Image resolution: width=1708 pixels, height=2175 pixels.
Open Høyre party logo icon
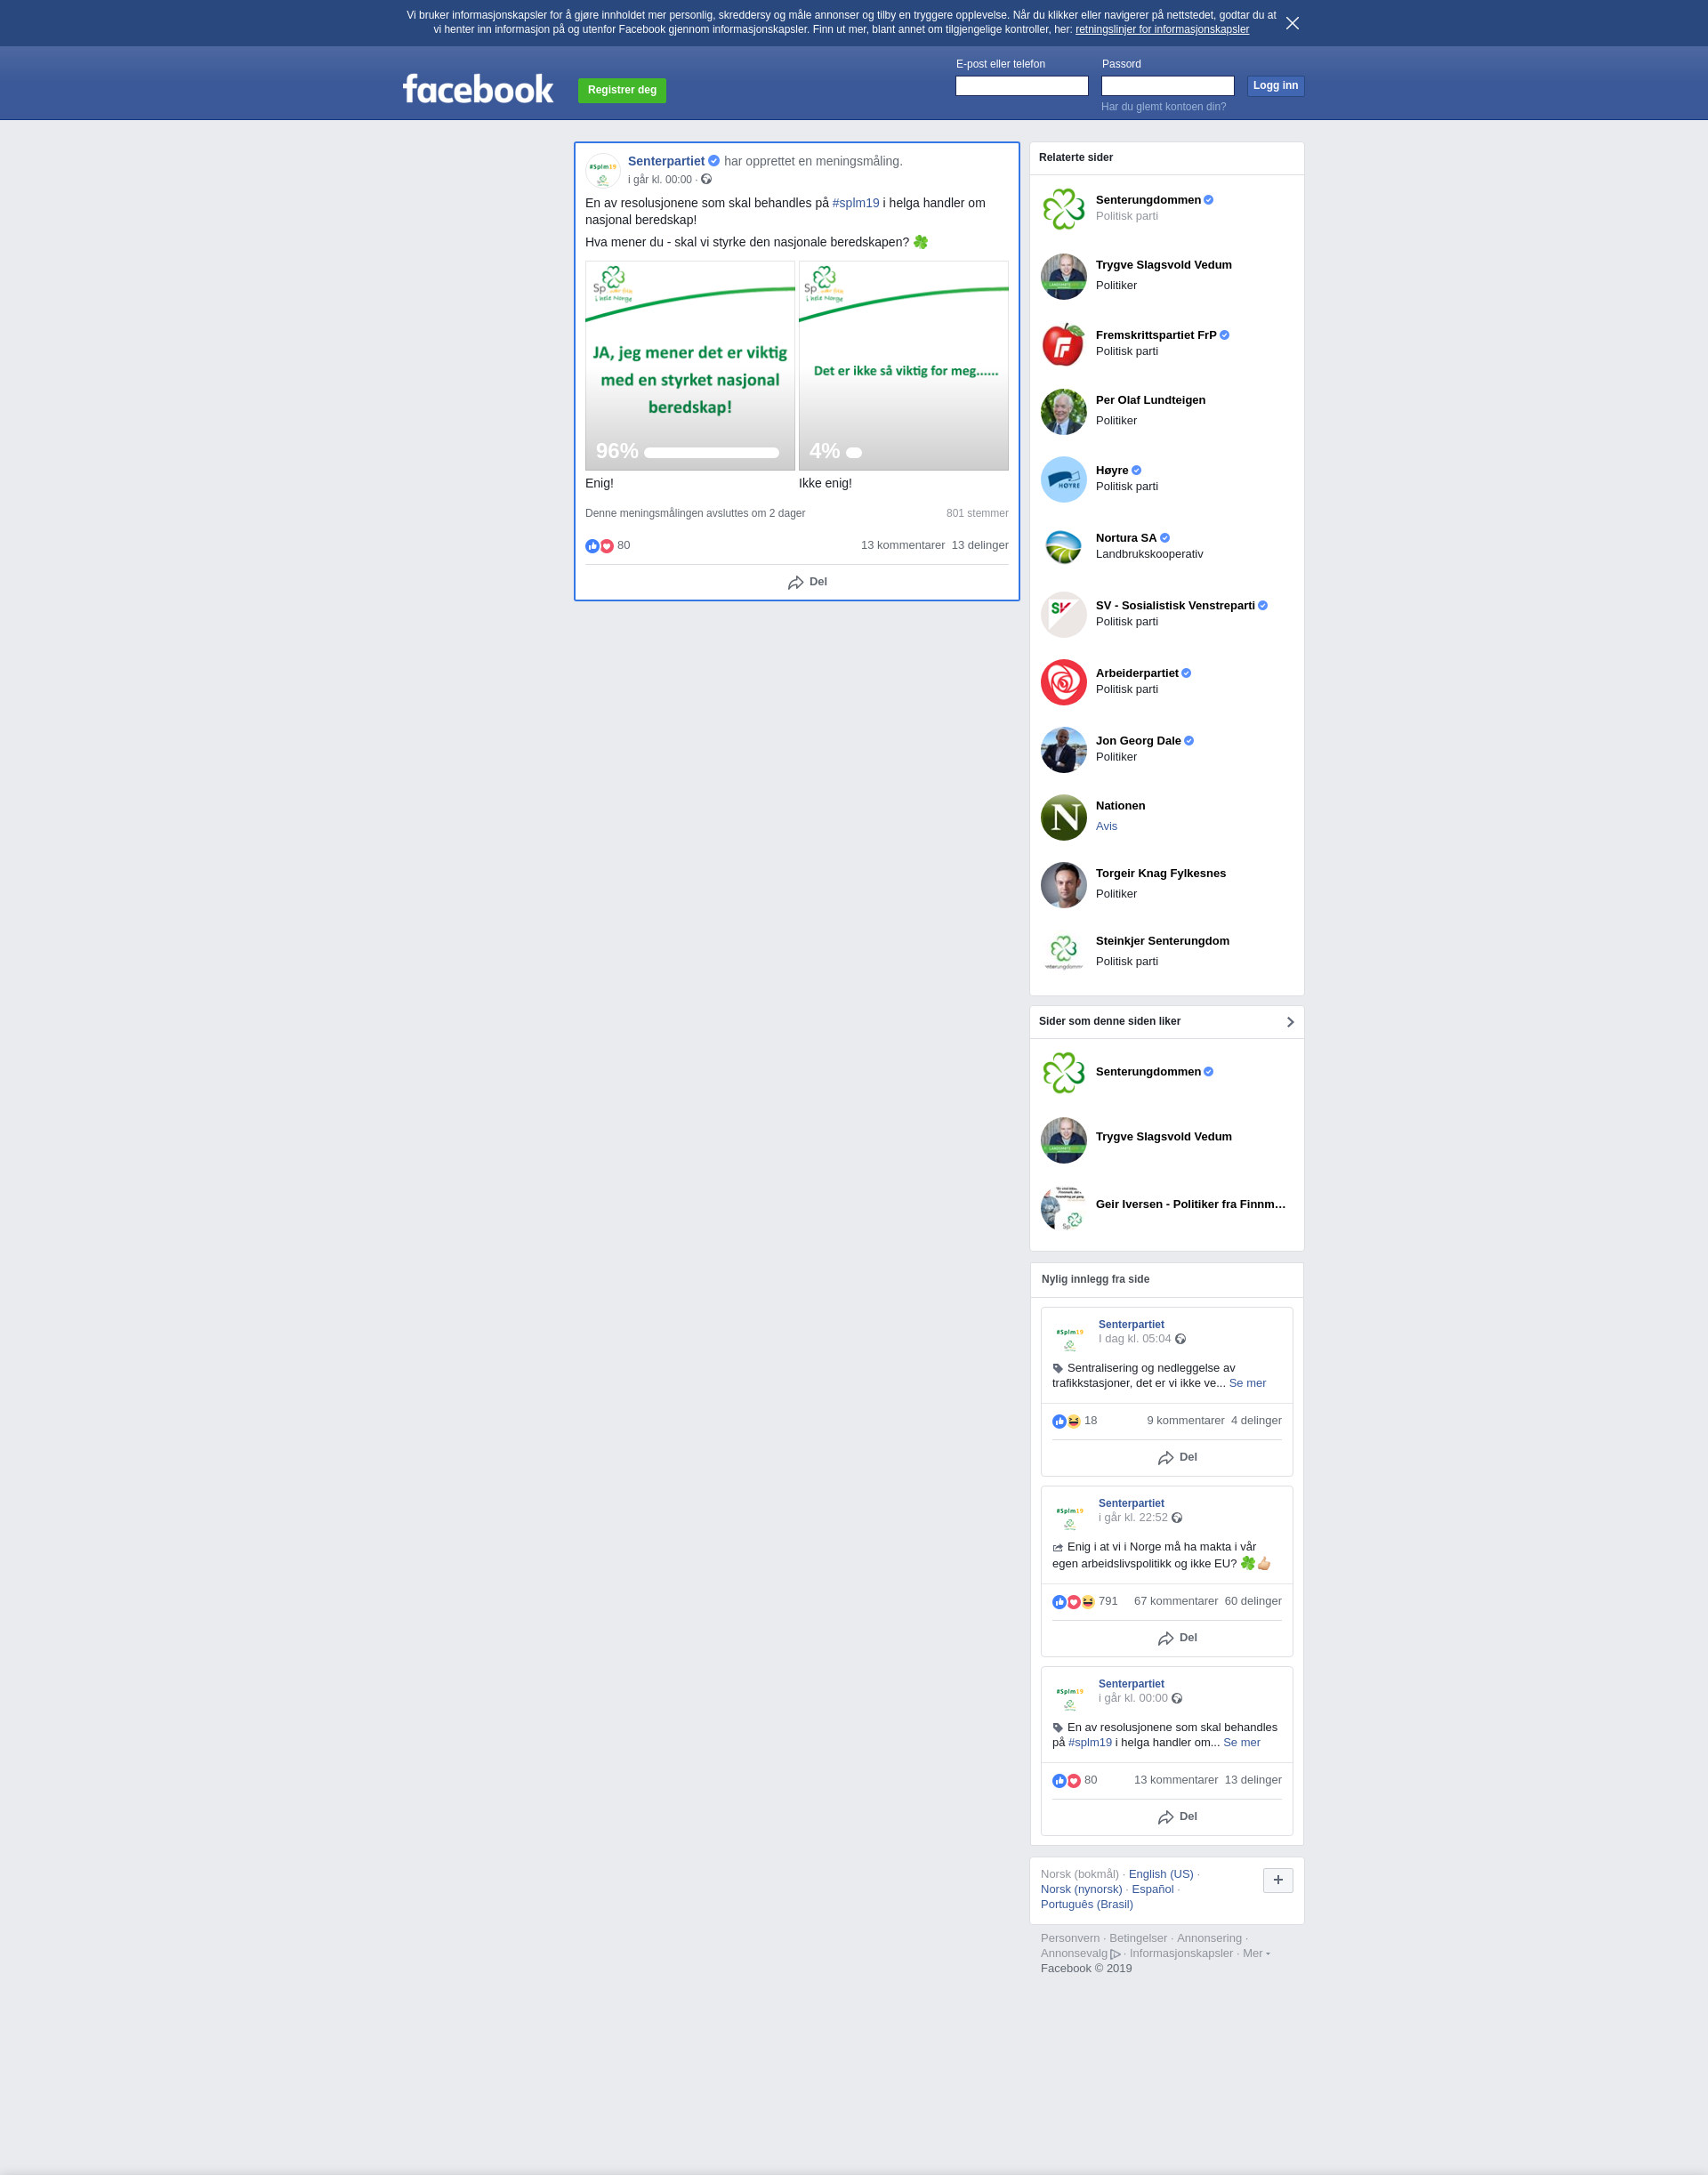1063,479
